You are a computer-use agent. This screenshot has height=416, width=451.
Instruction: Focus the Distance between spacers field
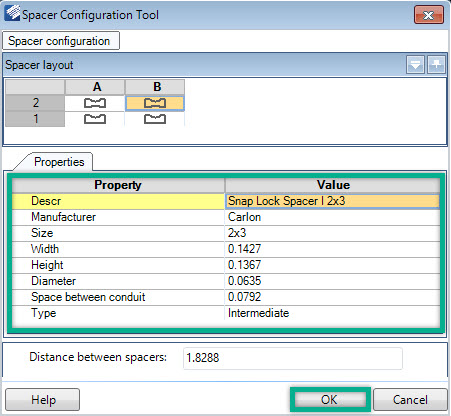click(x=293, y=358)
